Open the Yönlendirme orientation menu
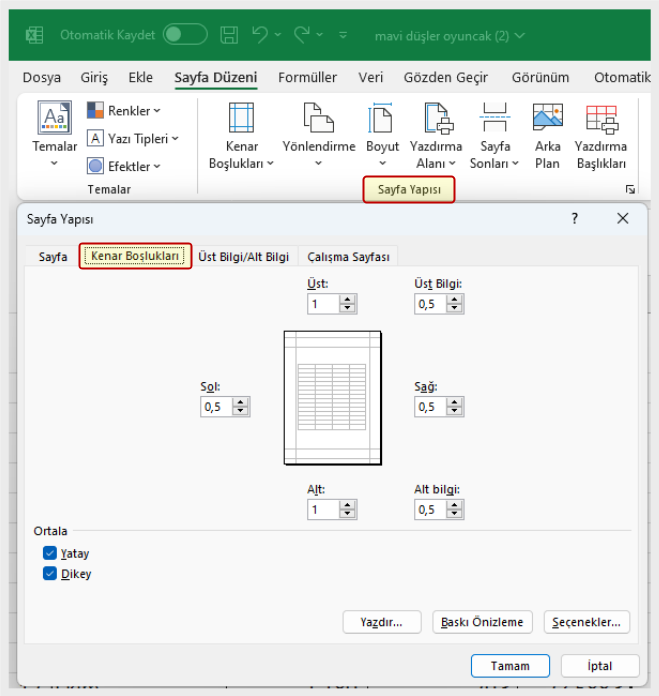Image resolution: width=659 pixels, height=696 pixels. (319, 135)
